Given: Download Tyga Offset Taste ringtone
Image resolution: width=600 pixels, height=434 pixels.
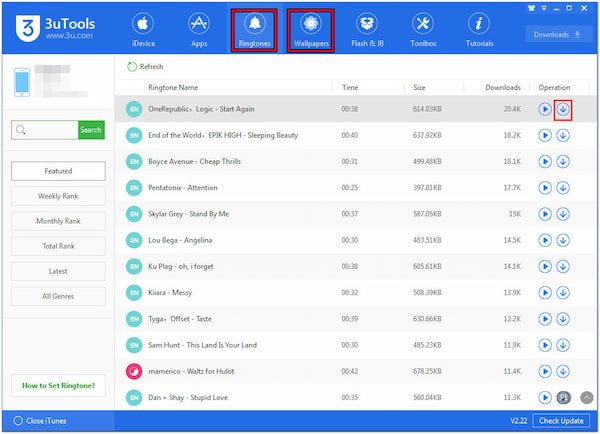Looking at the screenshot, I should [563, 319].
